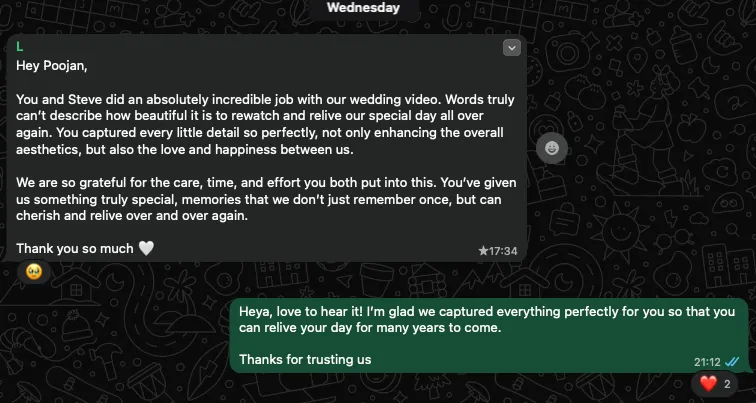Click the "Thank you so much" closing line
This screenshot has width=756, height=403.
click(x=75, y=249)
